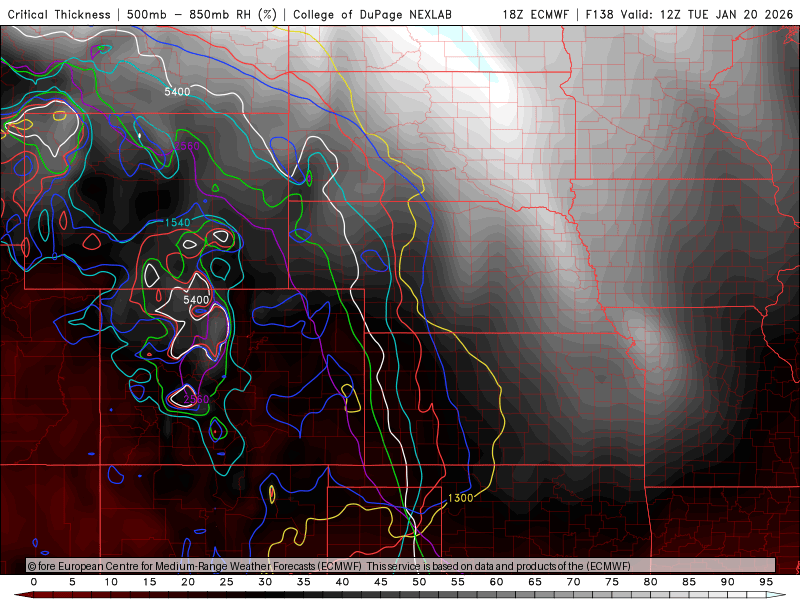
Task: Click the 90 tick on RH scale
Action: point(728,582)
